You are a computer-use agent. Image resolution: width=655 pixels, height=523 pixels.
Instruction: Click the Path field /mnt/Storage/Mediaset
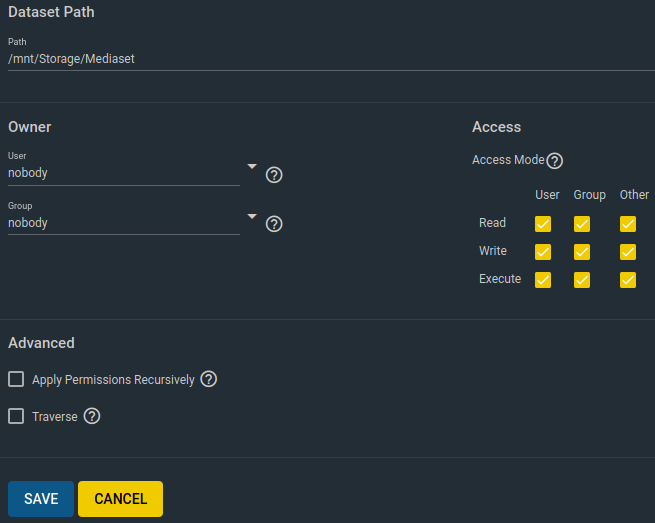(331, 59)
